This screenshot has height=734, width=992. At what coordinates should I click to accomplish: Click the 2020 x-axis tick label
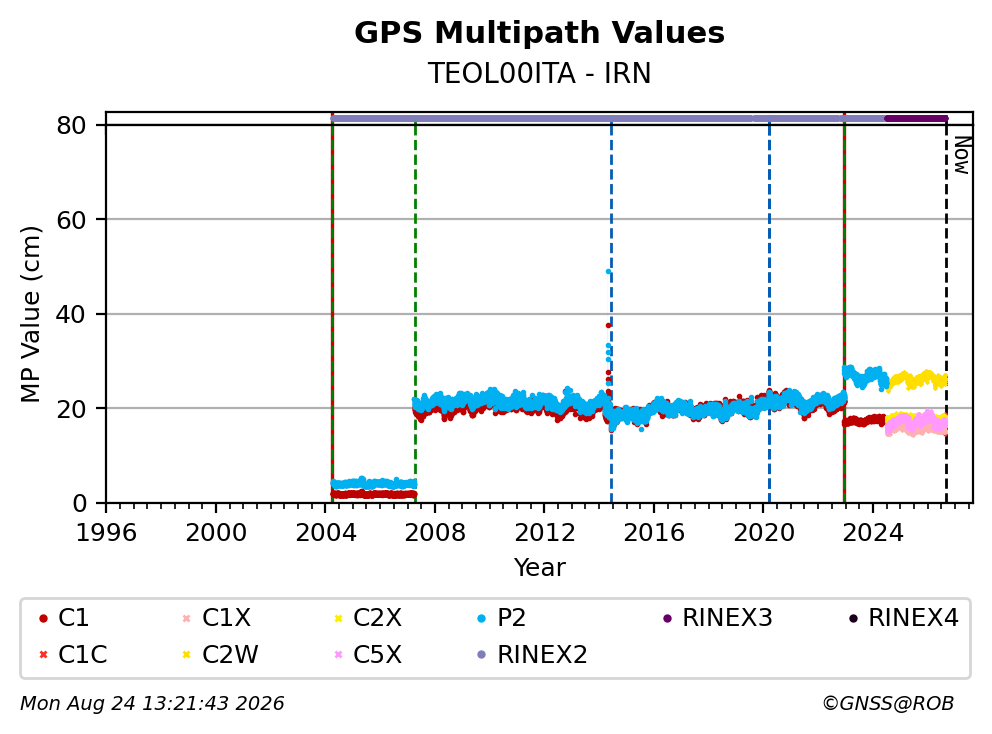coord(764,533)
